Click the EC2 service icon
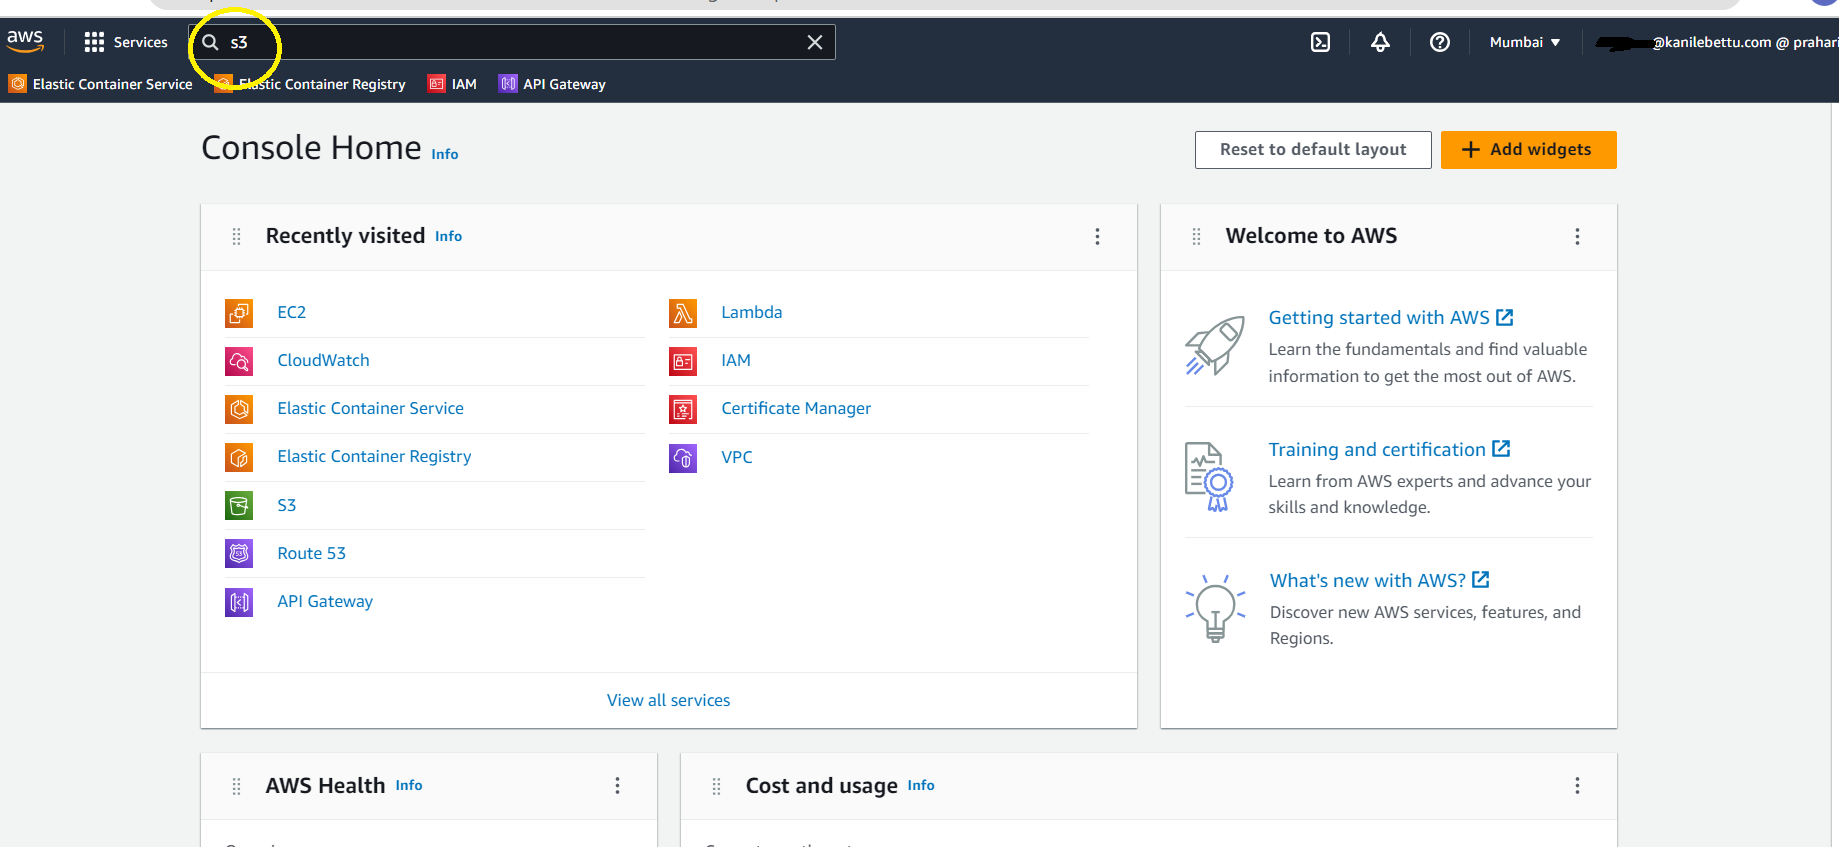1839x847 pixels. [x=239, y=313]
